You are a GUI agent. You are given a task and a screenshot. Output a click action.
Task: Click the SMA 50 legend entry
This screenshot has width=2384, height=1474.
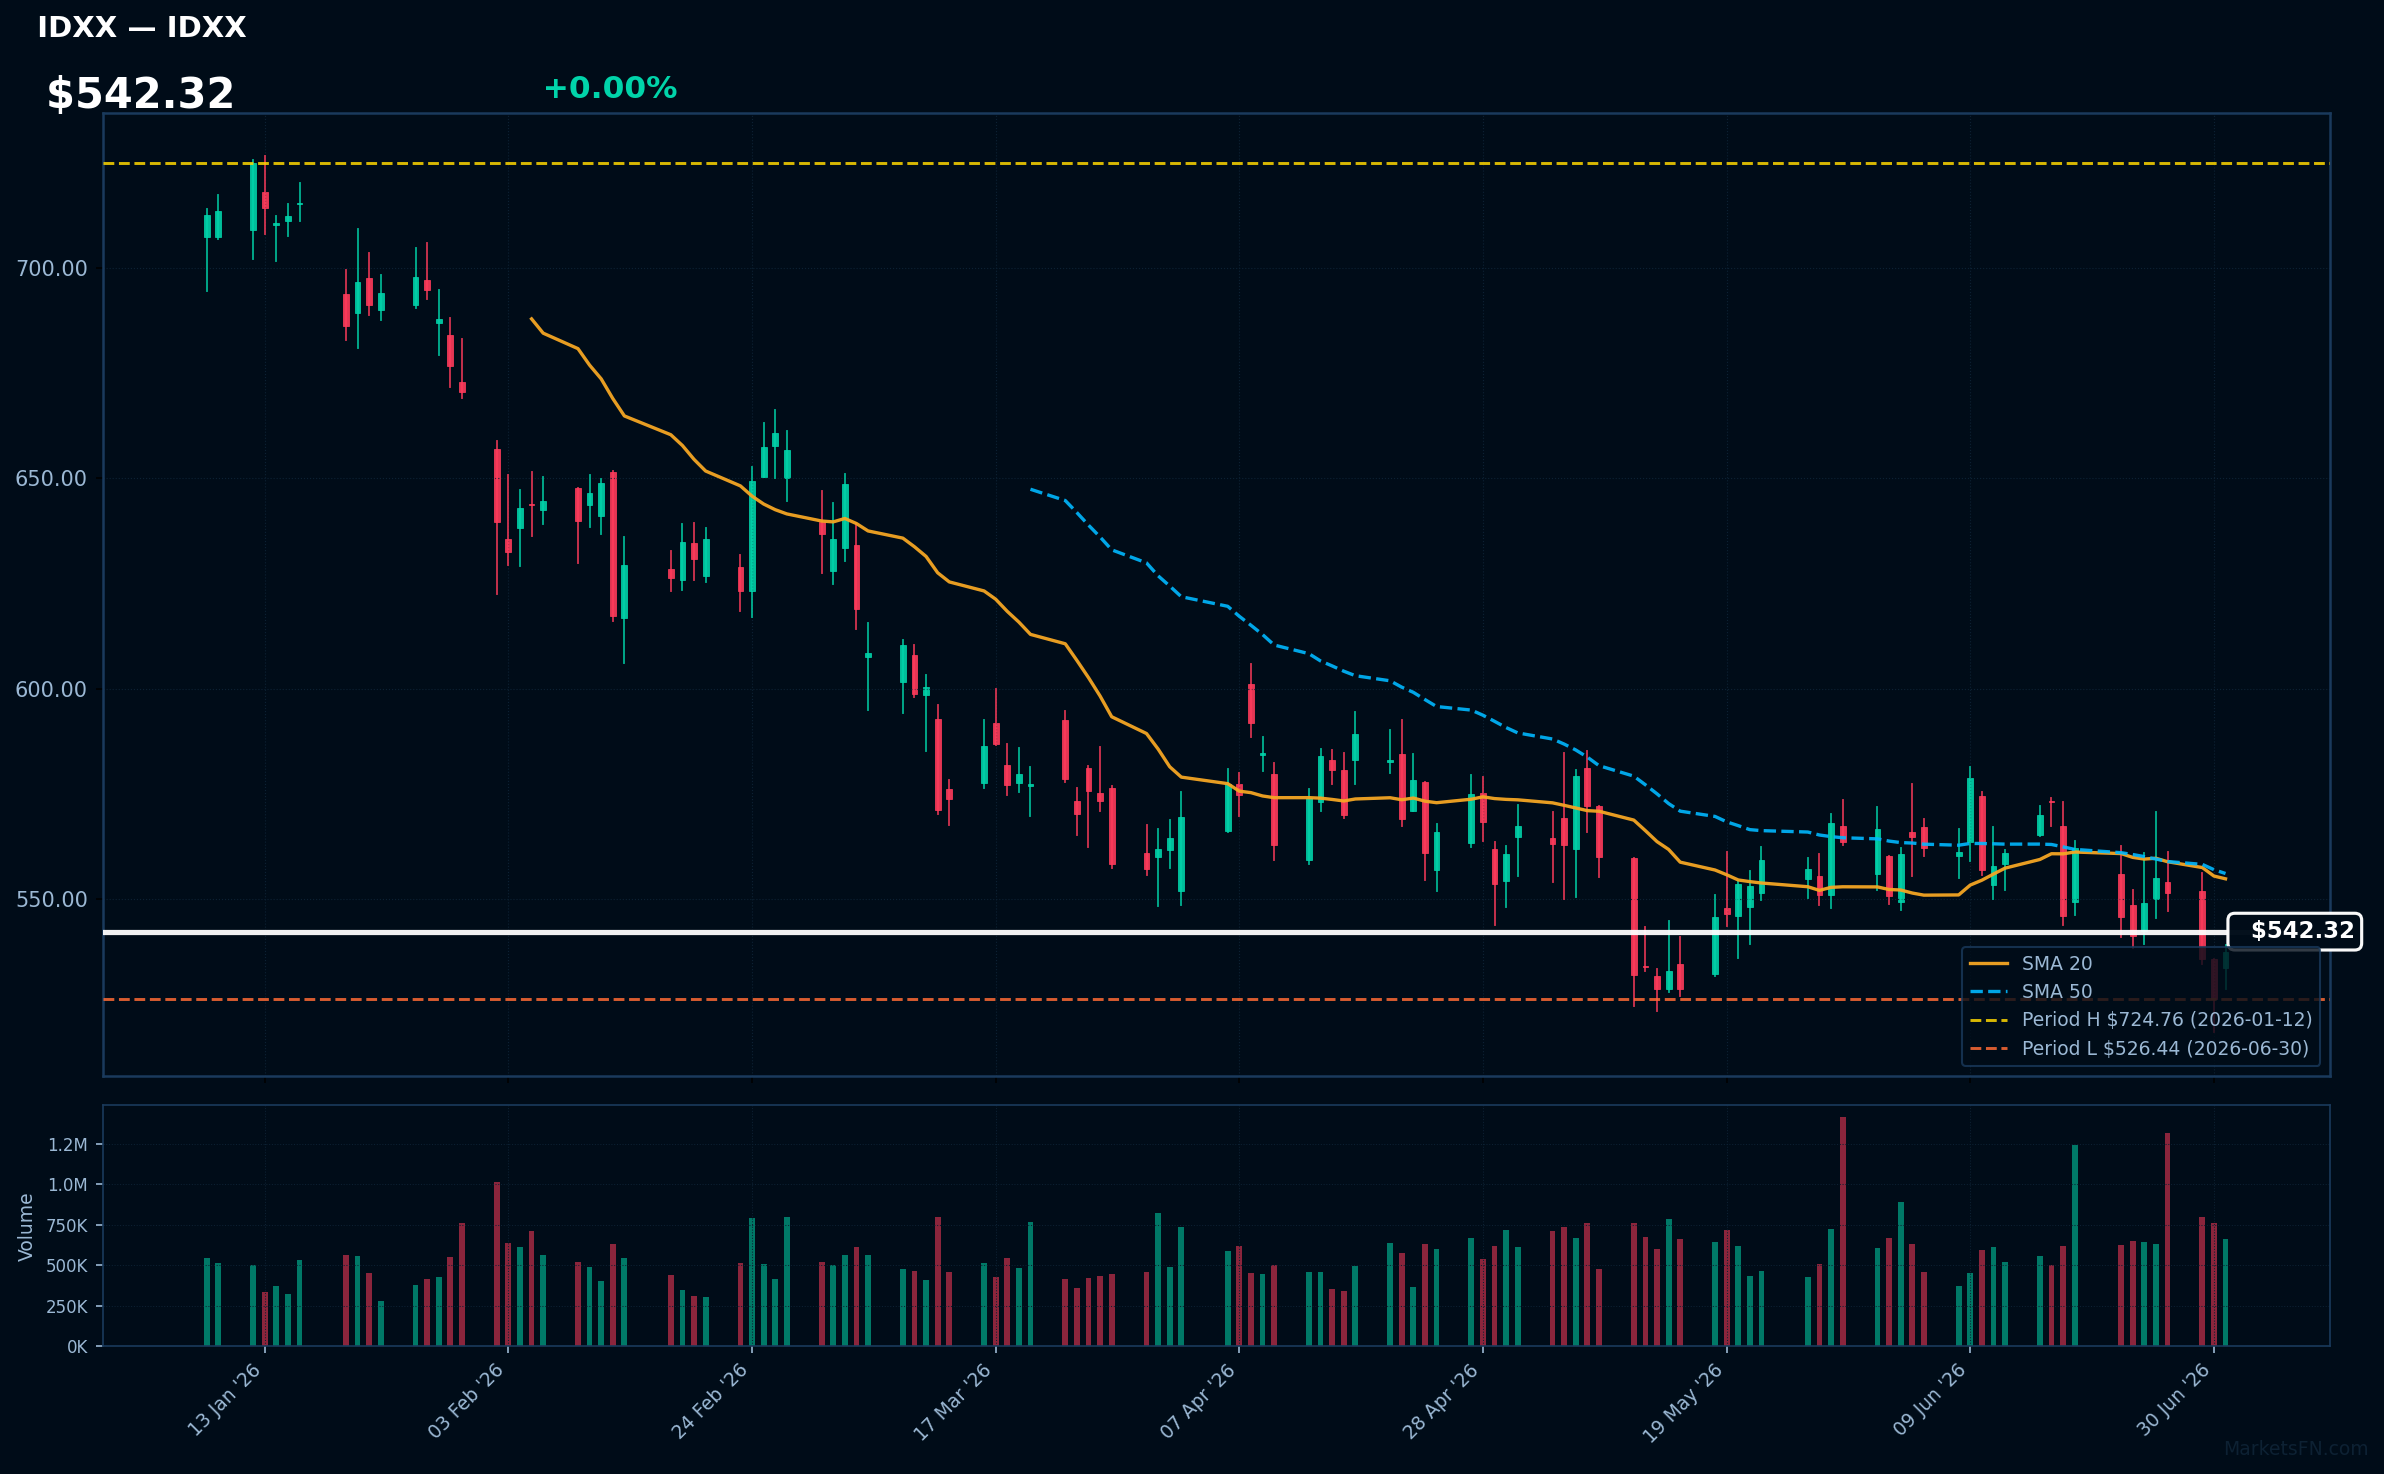coord(2031,991)
